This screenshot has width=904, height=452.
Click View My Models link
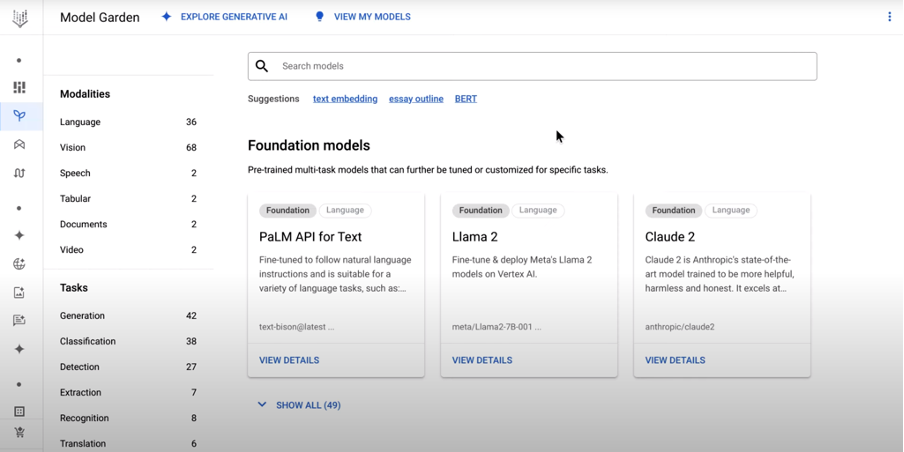click(372, 17)
